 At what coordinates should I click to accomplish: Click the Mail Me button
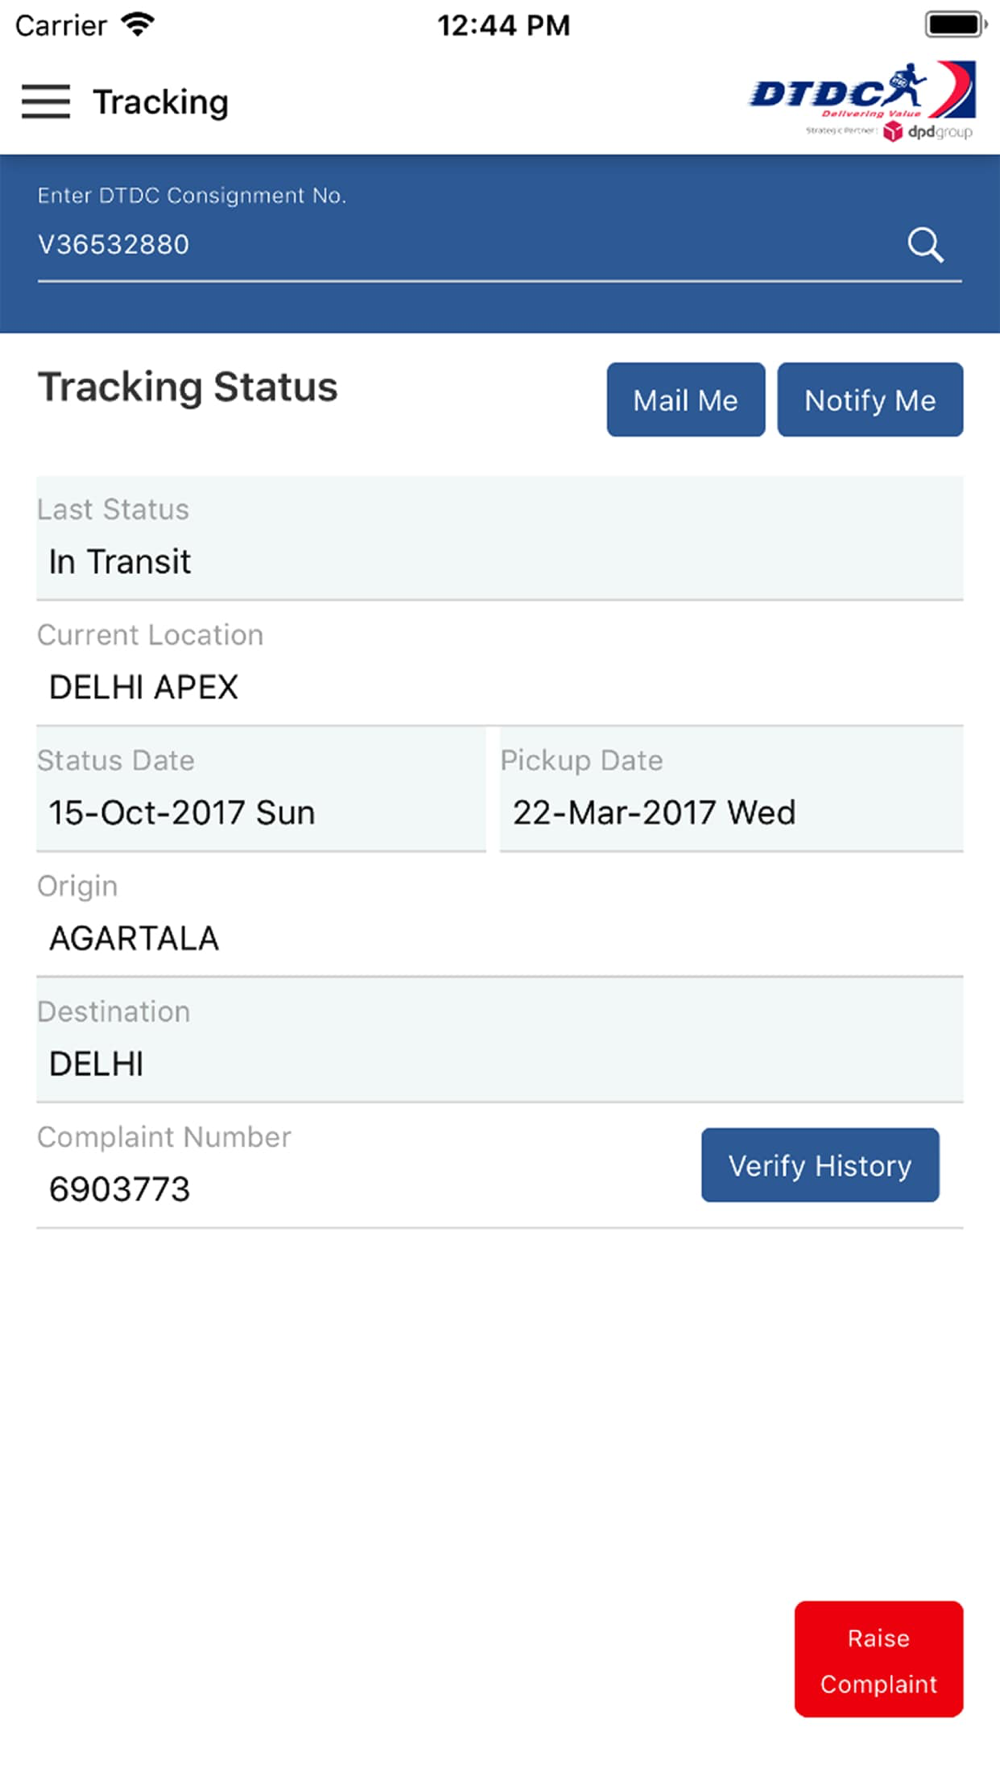tap(686, 400)
